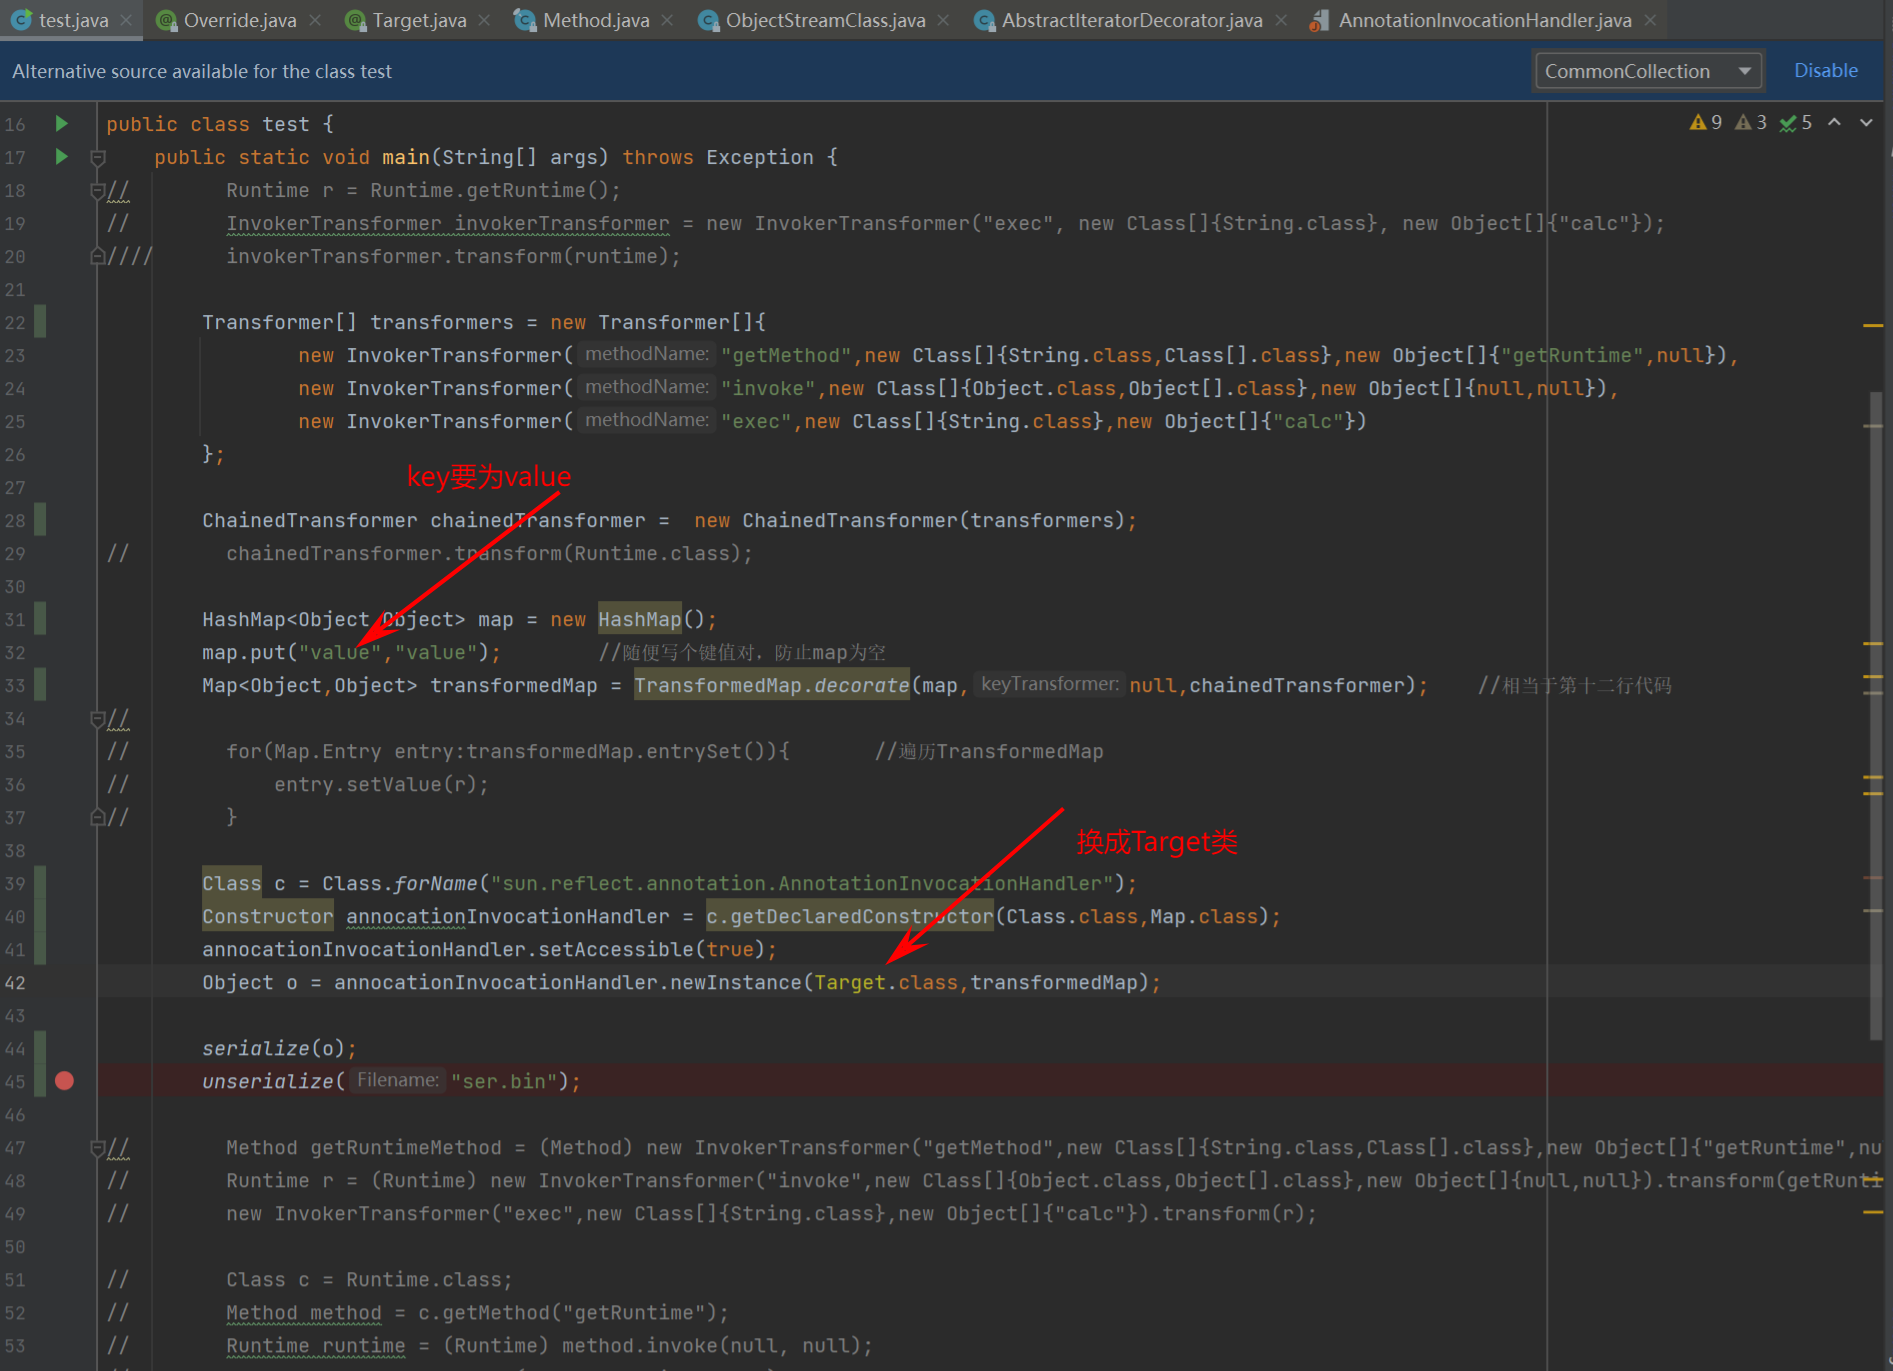Run class test from gutter arrow
This screenshot has width=1893, height=1371.
[61, 123]
